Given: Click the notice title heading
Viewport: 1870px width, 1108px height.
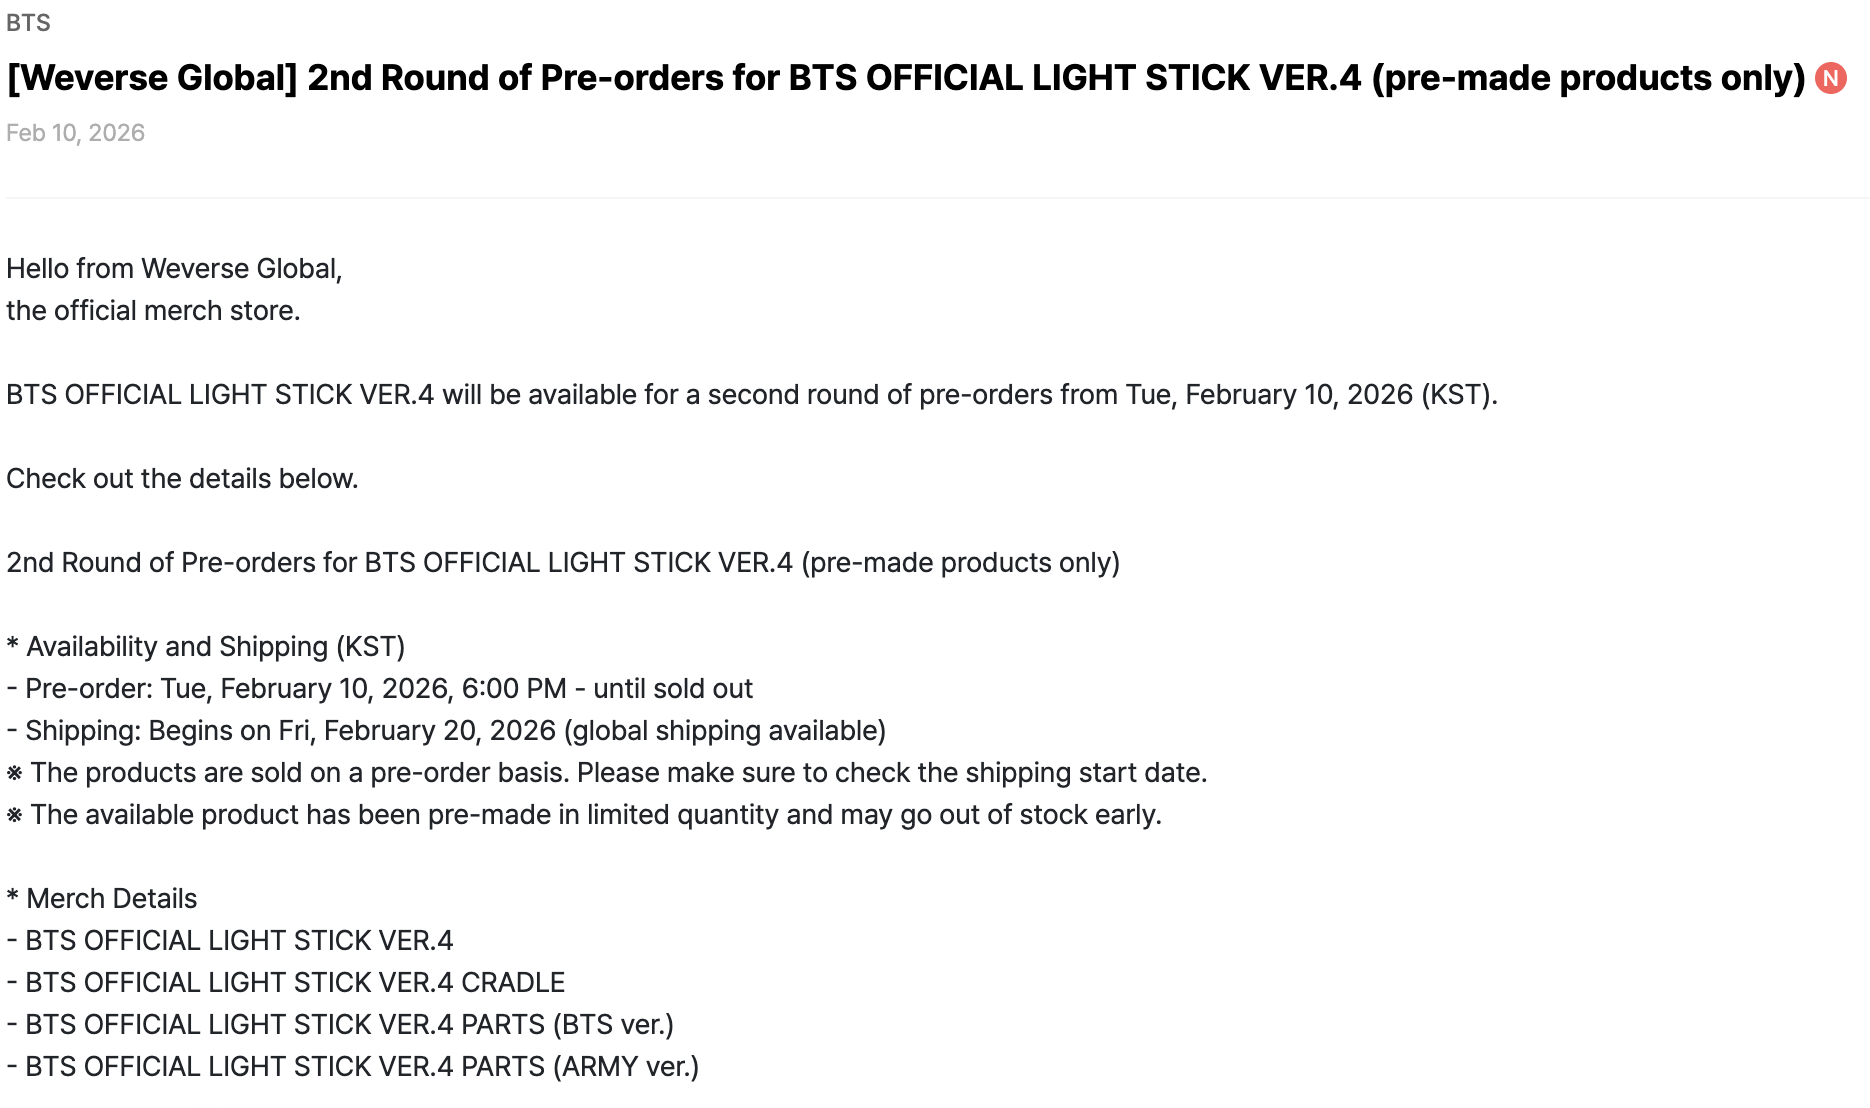Looking at the screenshot, I should pos(905,78).
